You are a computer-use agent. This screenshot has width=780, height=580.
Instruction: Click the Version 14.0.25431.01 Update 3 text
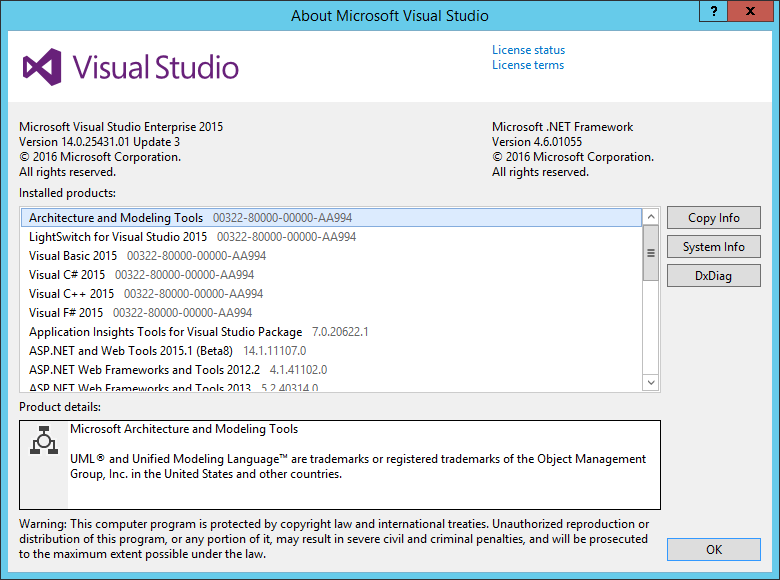(99, 142)
